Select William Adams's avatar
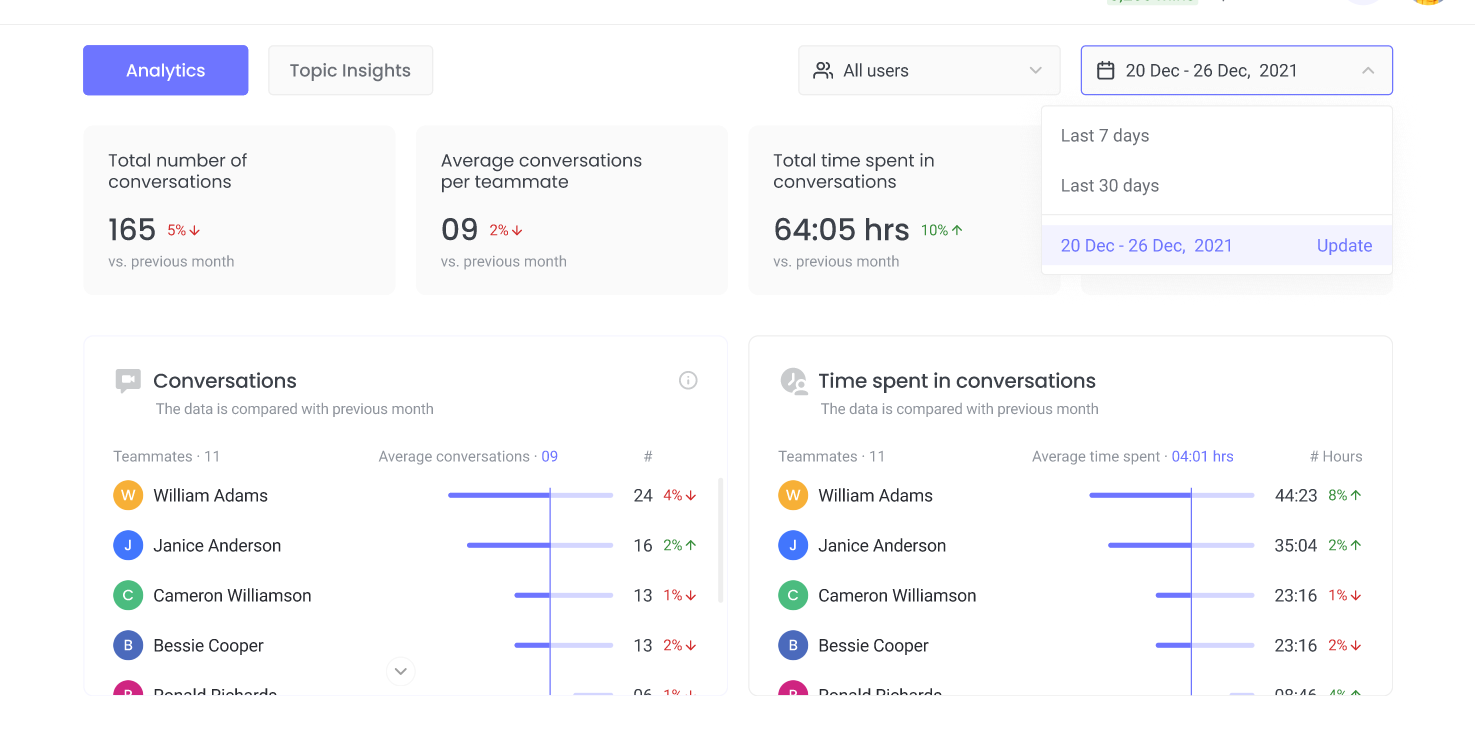Viewport: 1475px width, 730px height. (x=127, y=495)
